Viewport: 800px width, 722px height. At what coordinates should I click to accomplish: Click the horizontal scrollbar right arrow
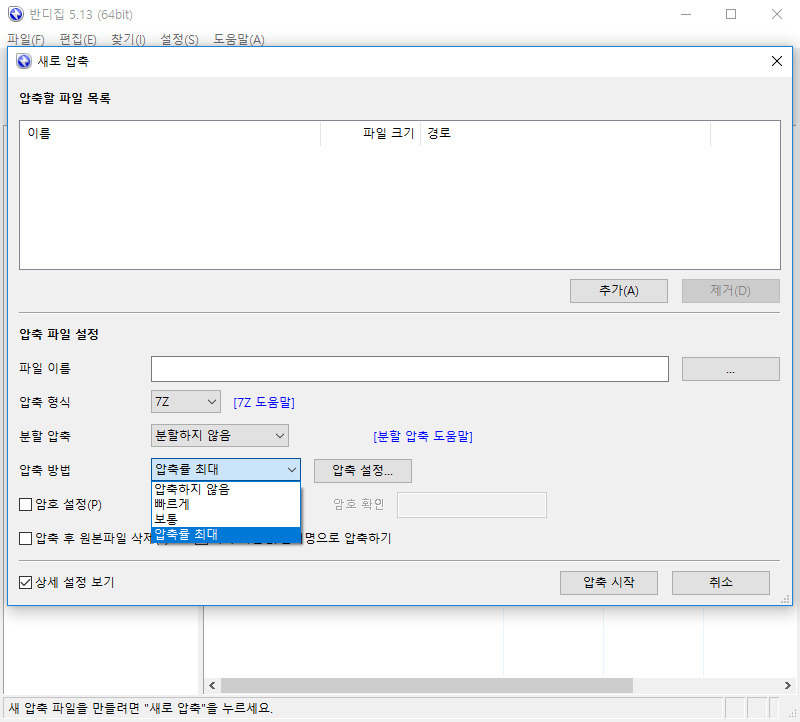[x=787, y=685]
